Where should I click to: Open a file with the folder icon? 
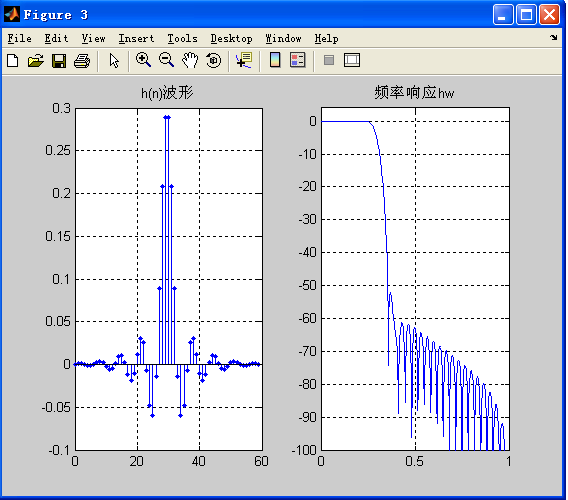(36, 61)
